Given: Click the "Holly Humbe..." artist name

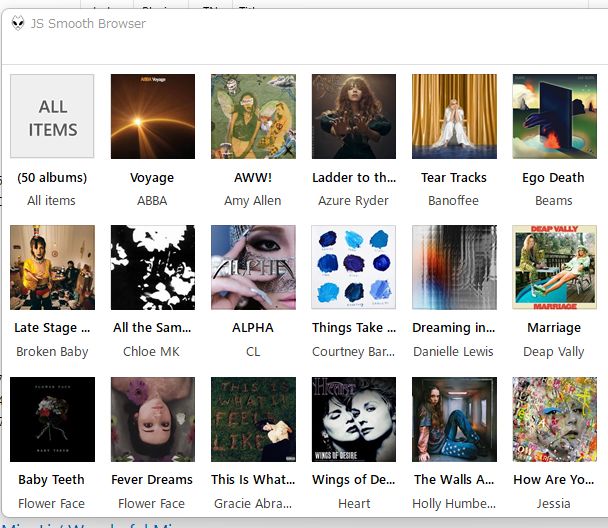Looking at the screenshot, I should click(454, 504).
